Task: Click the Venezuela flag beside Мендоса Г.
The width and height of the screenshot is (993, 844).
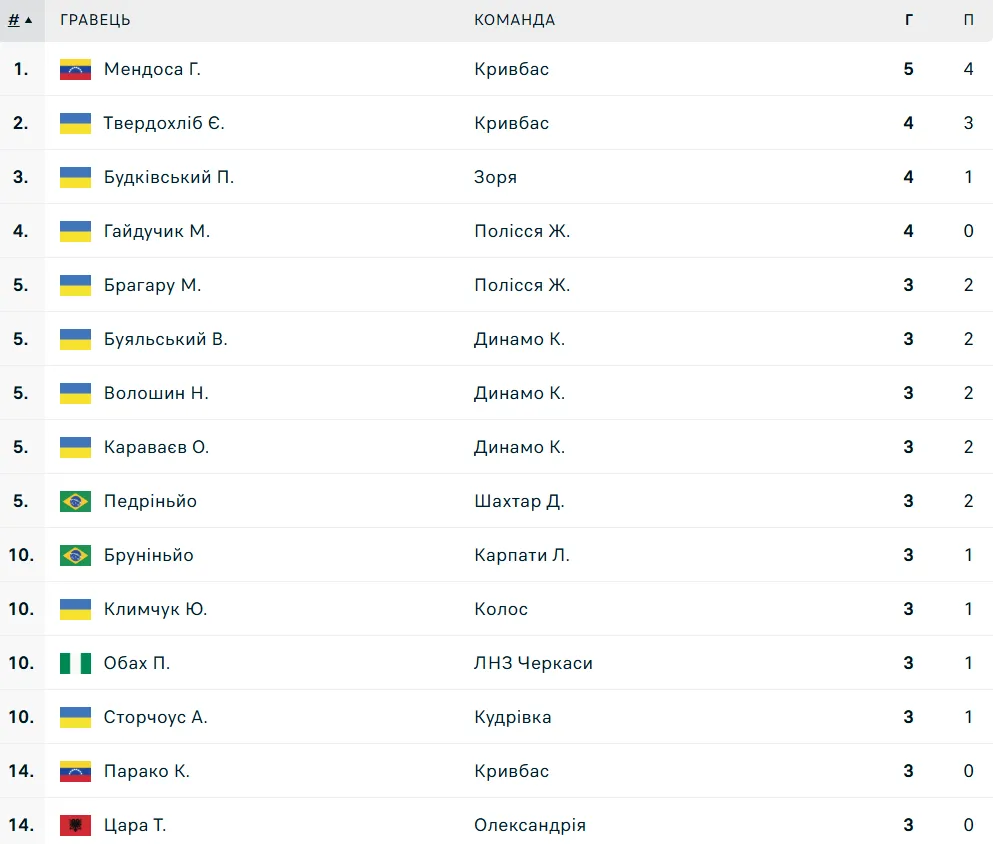Action: click(75, 69)
